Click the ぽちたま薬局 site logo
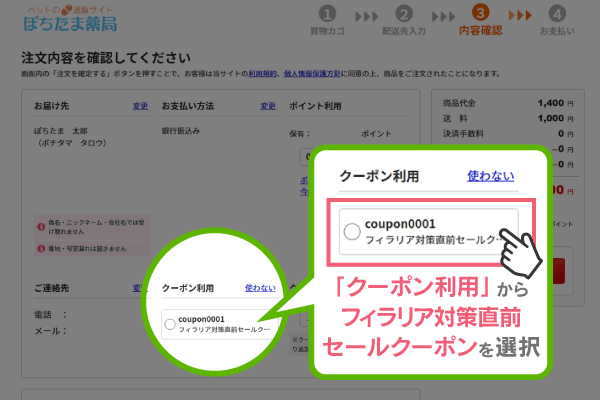The width and height of the screenshot is (600, 400). pyautogui.click(x=70, y=19)
